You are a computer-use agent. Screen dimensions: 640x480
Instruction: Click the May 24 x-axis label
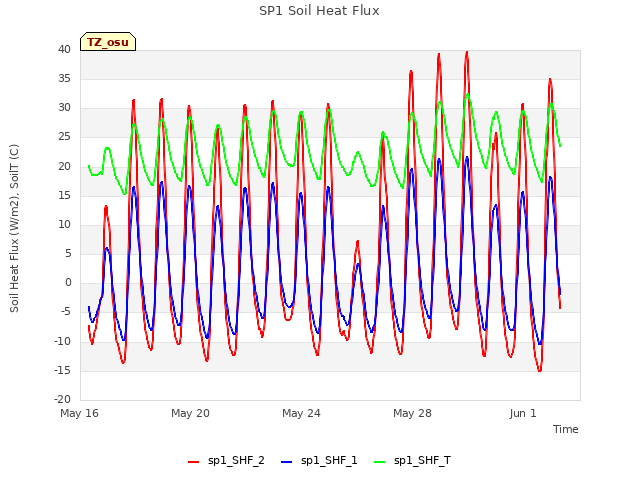301,413
